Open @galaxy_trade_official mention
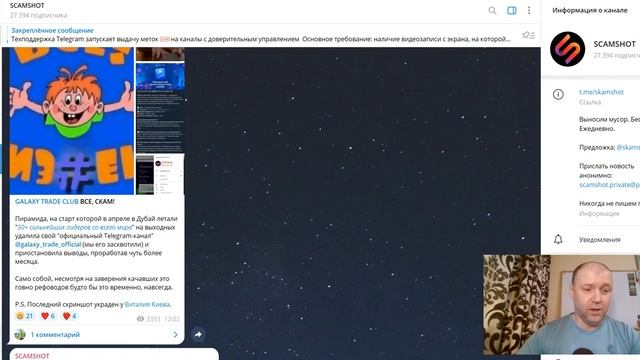The width and height of the screenshot is (640, 360). coord(48,244)
